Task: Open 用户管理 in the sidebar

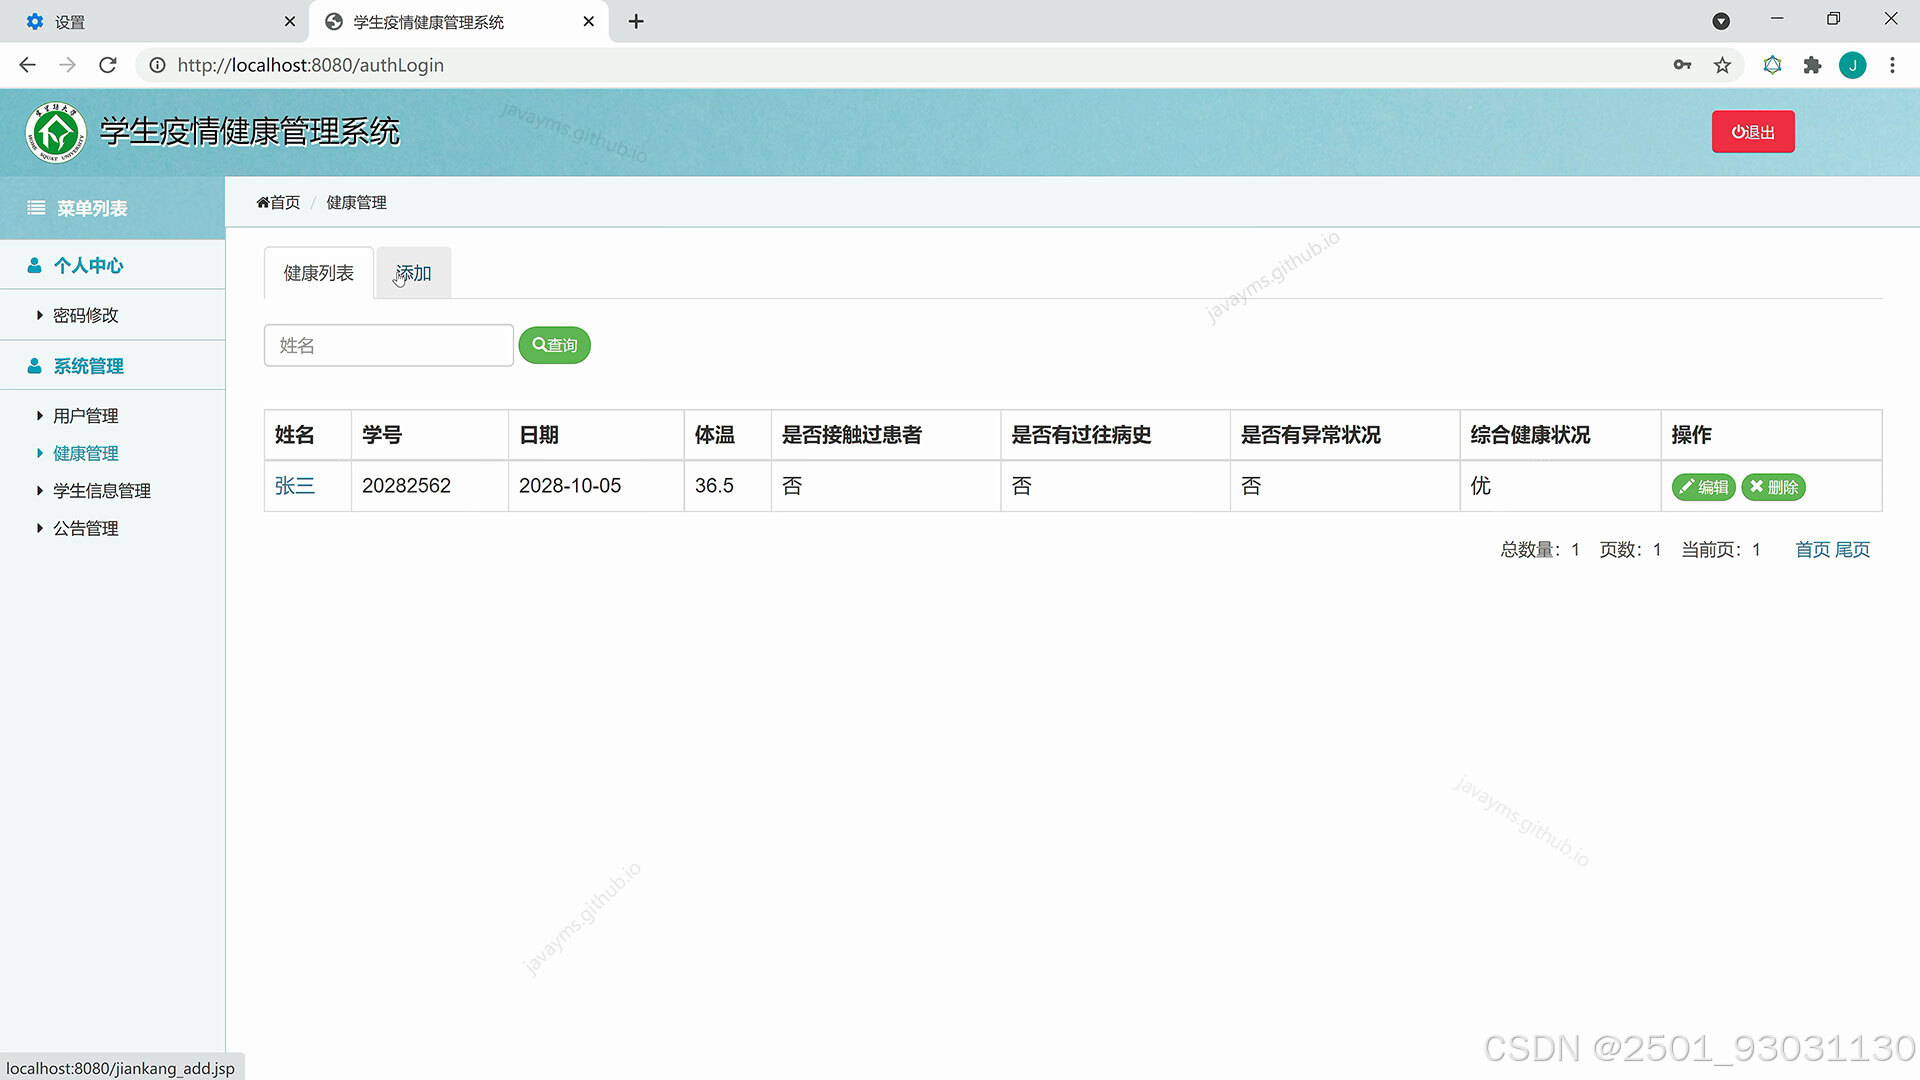Action: [x=85, y=416]
